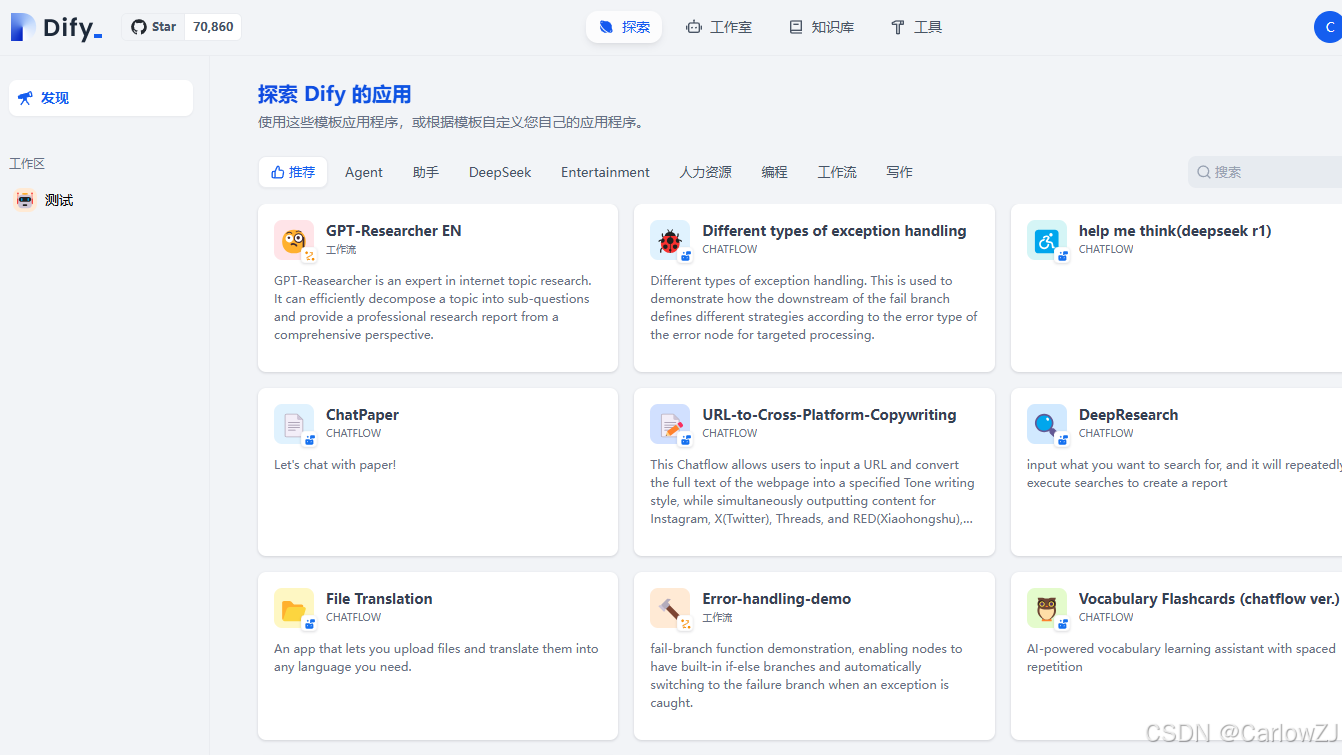The image size is (1342, 755).
Task: Click 'Let's chat with paper!' description
Action: [335, 465]
